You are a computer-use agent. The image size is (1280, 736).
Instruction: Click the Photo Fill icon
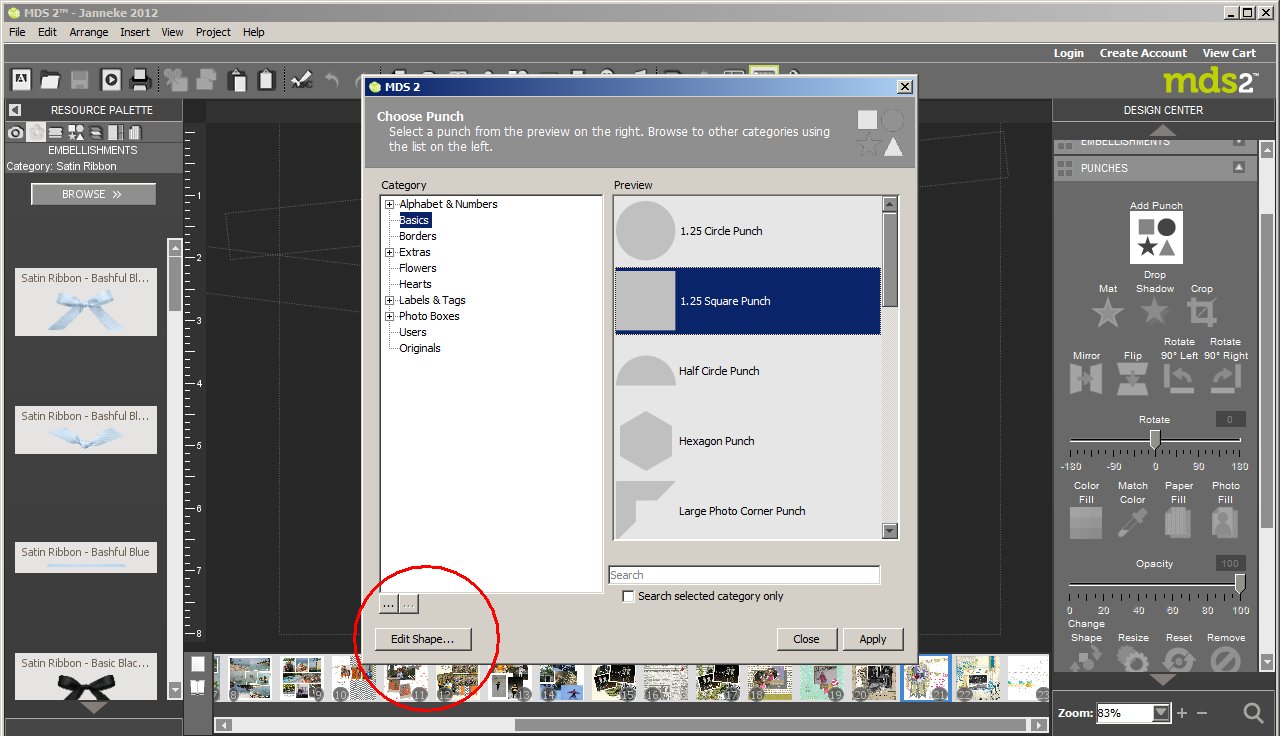point(1225,523)
